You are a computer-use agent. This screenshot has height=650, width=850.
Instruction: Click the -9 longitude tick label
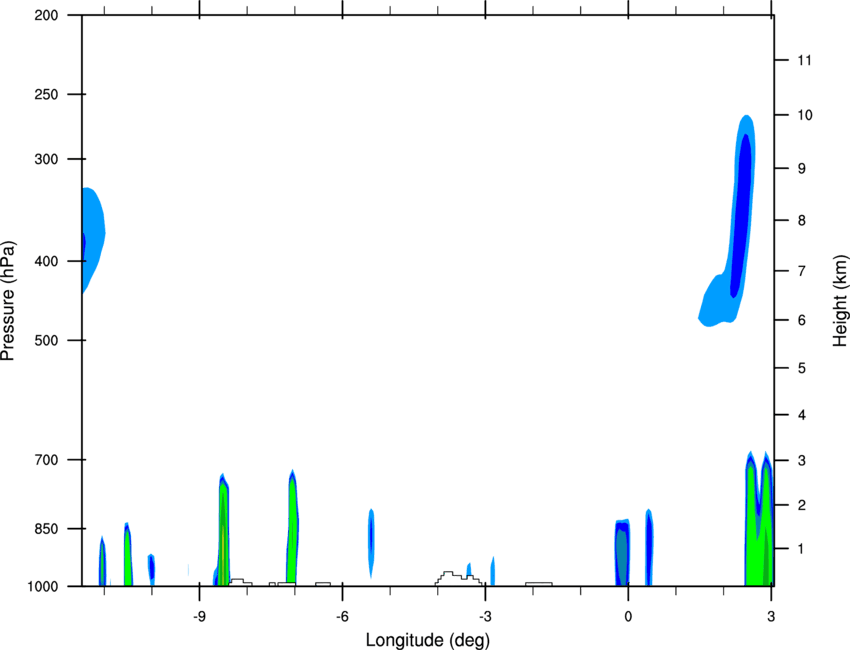pyautogui.click(x=199, y=617)
